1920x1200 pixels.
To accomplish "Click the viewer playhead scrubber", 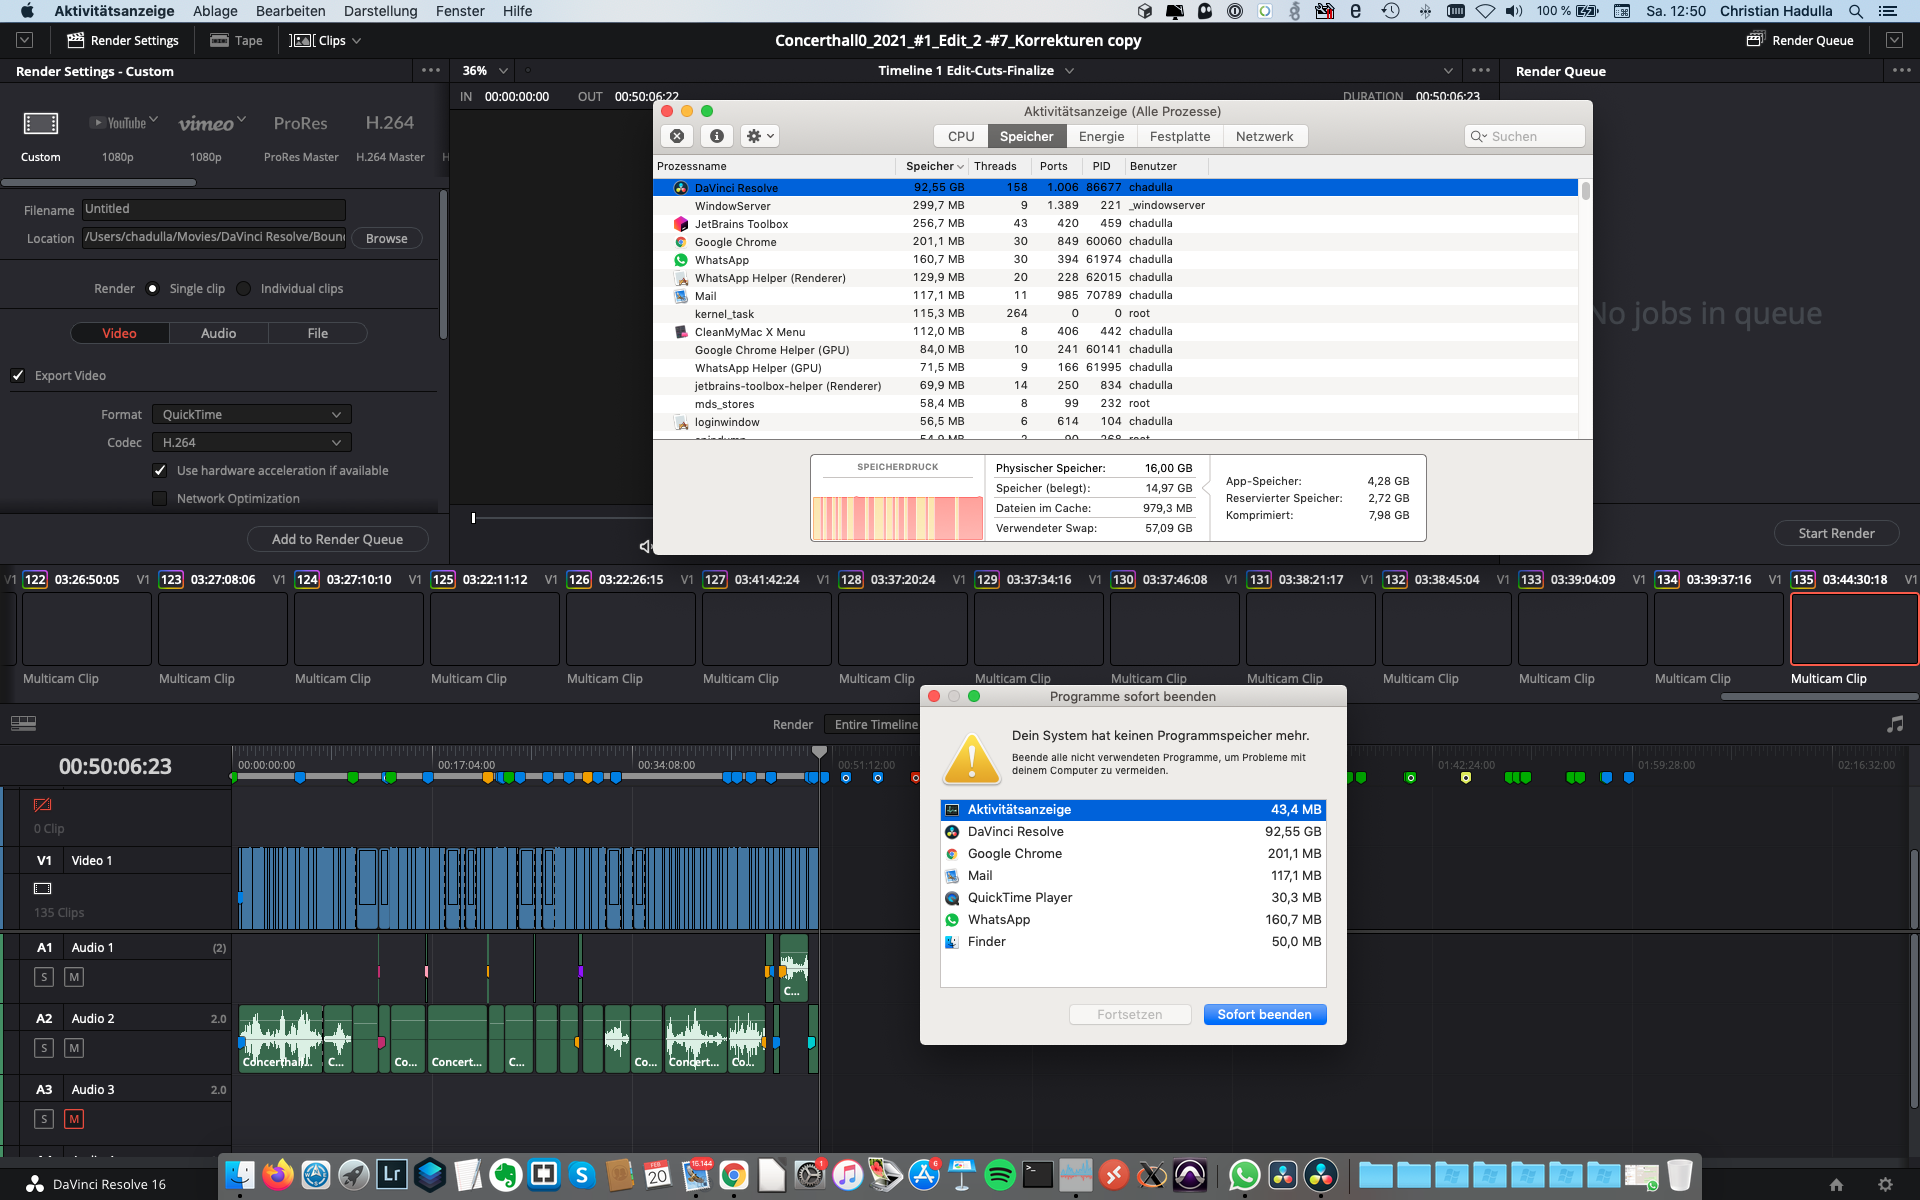I will [473, 518].
